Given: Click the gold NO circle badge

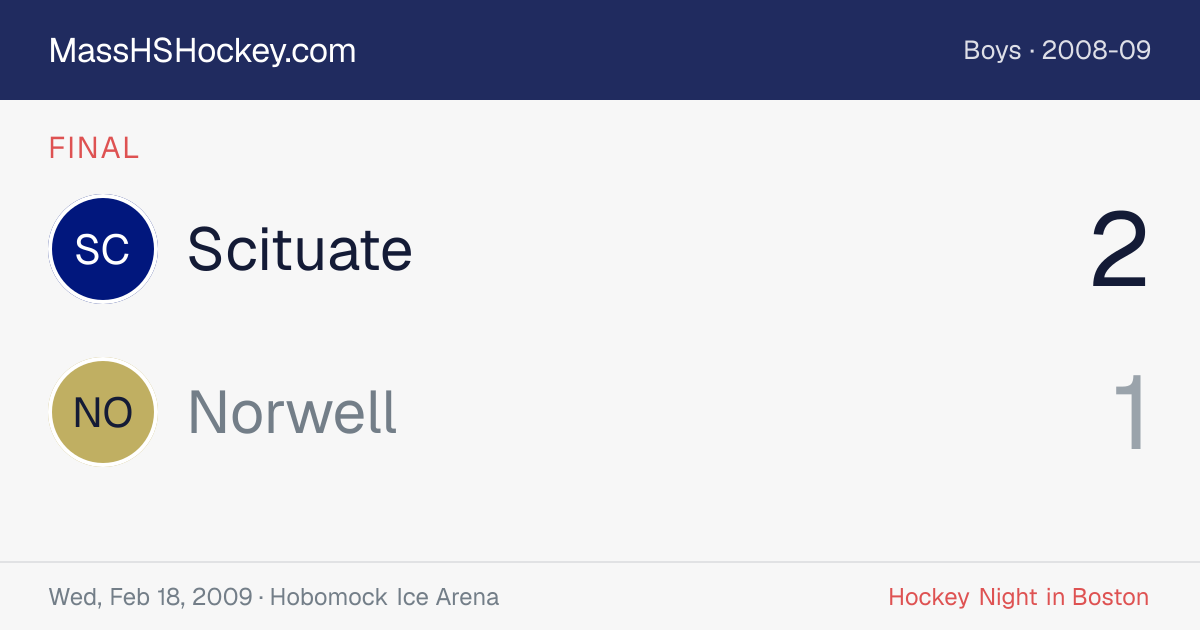Looking at the screenshot, I should [103, 412].
